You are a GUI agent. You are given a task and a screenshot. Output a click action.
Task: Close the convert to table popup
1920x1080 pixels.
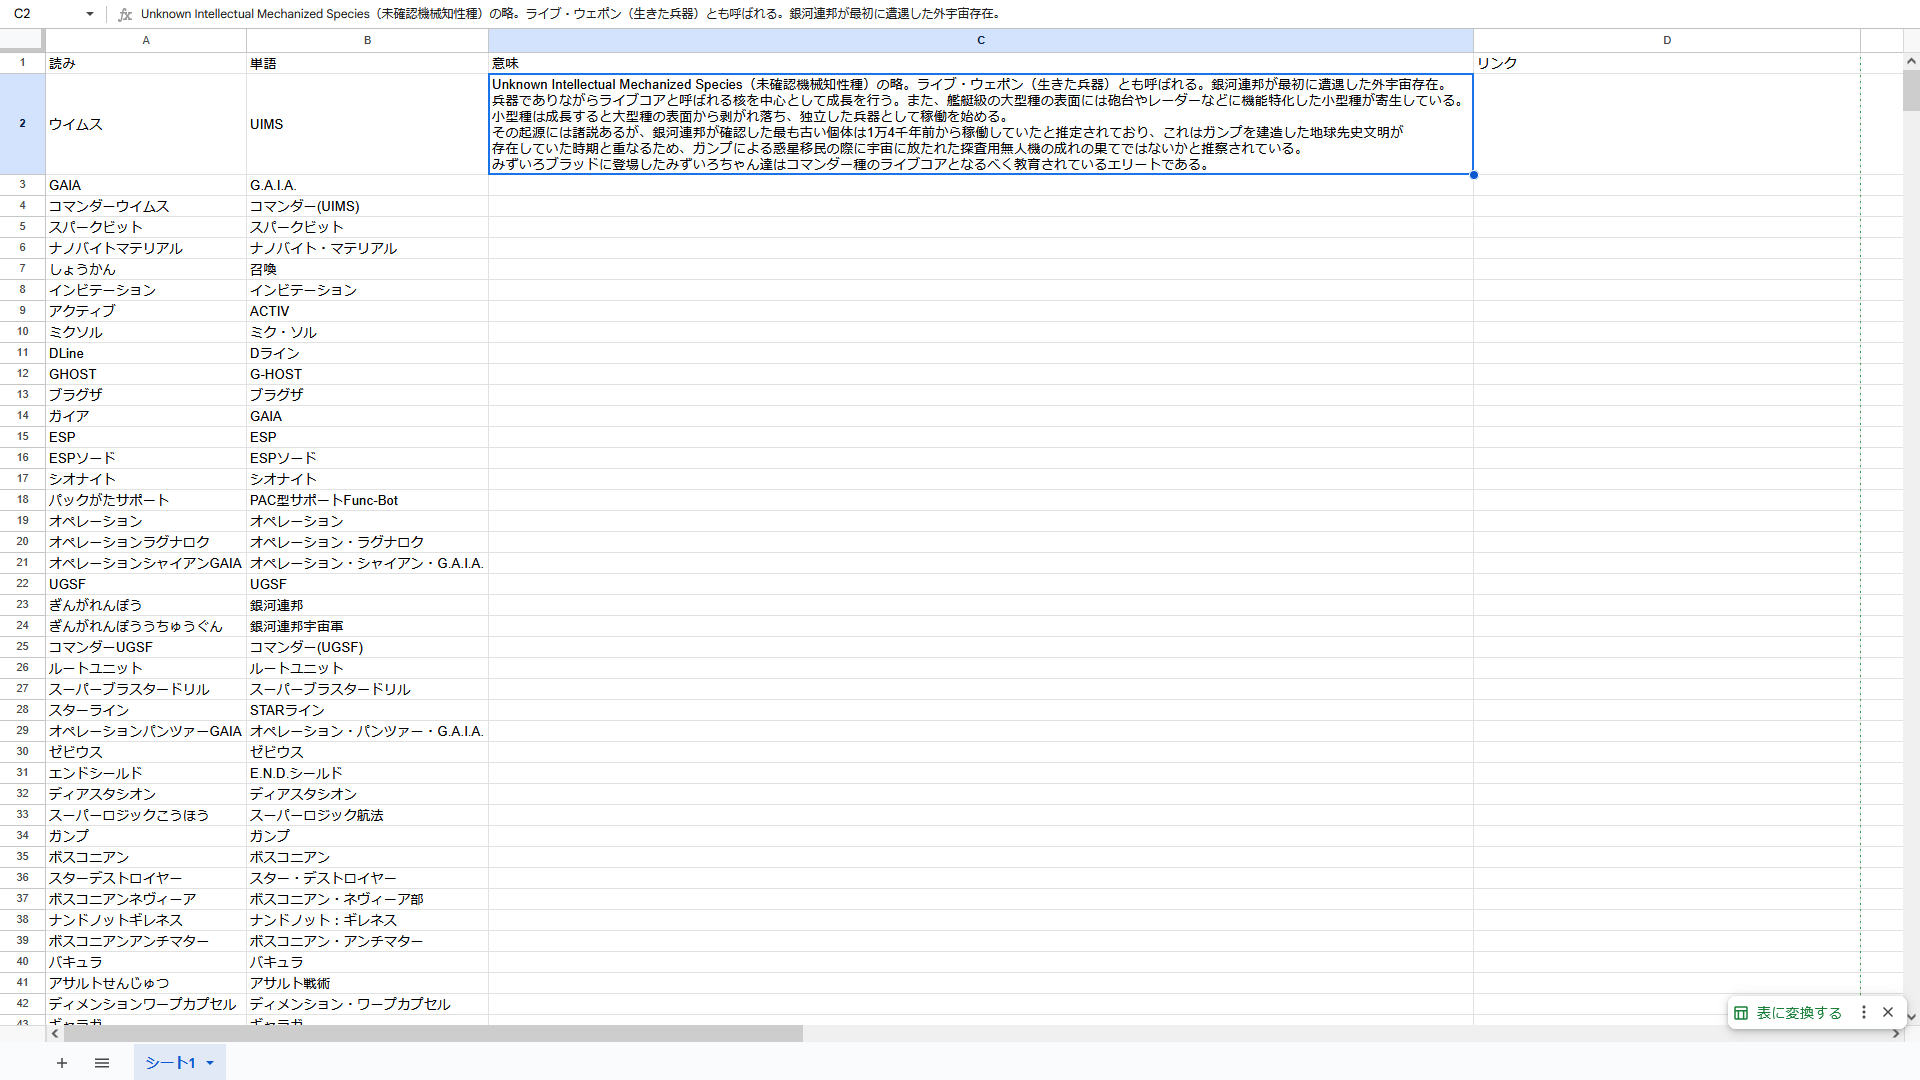1888,1012
